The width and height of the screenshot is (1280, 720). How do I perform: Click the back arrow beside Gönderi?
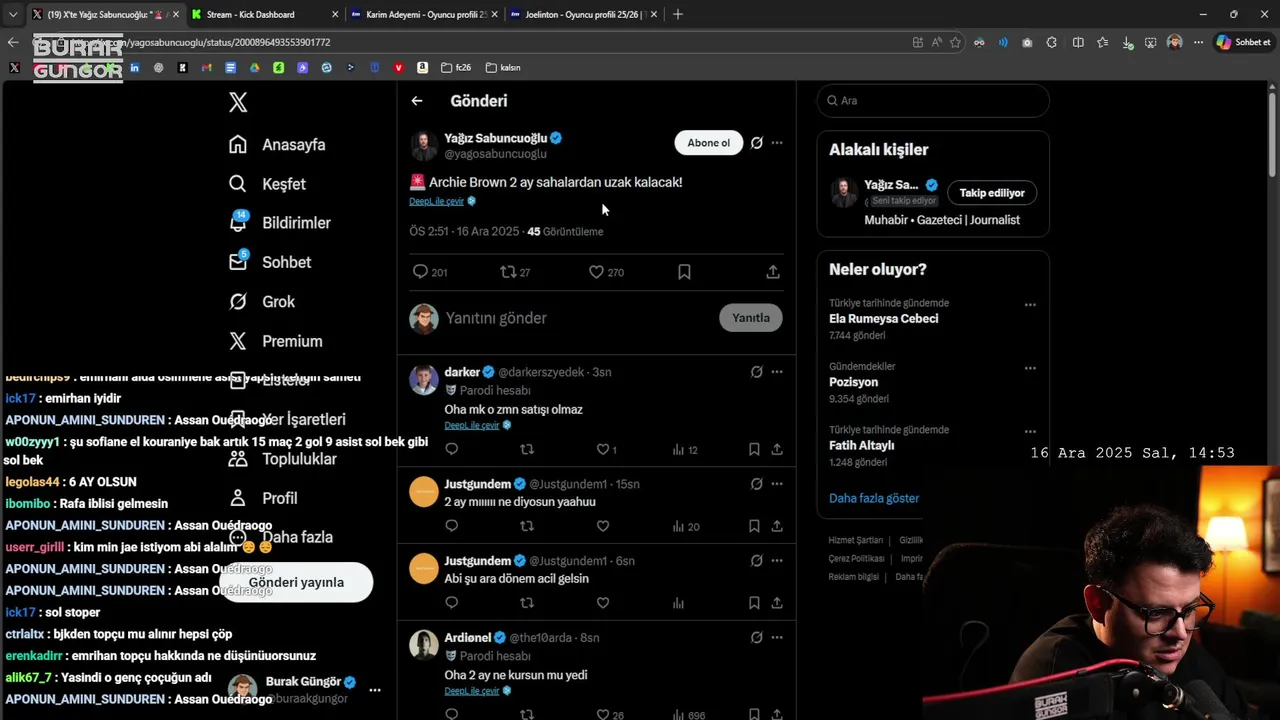click(417, 101)
